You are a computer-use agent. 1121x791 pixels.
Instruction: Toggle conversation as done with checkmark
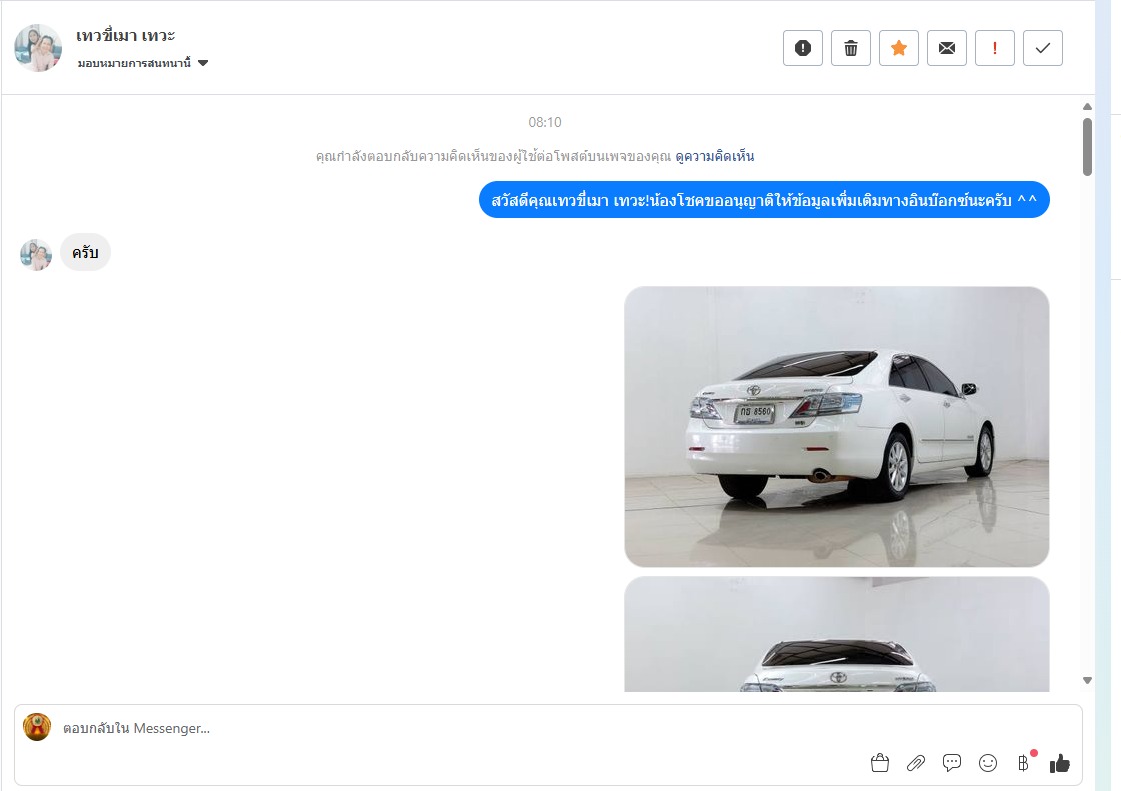[x=1042, y=48]
